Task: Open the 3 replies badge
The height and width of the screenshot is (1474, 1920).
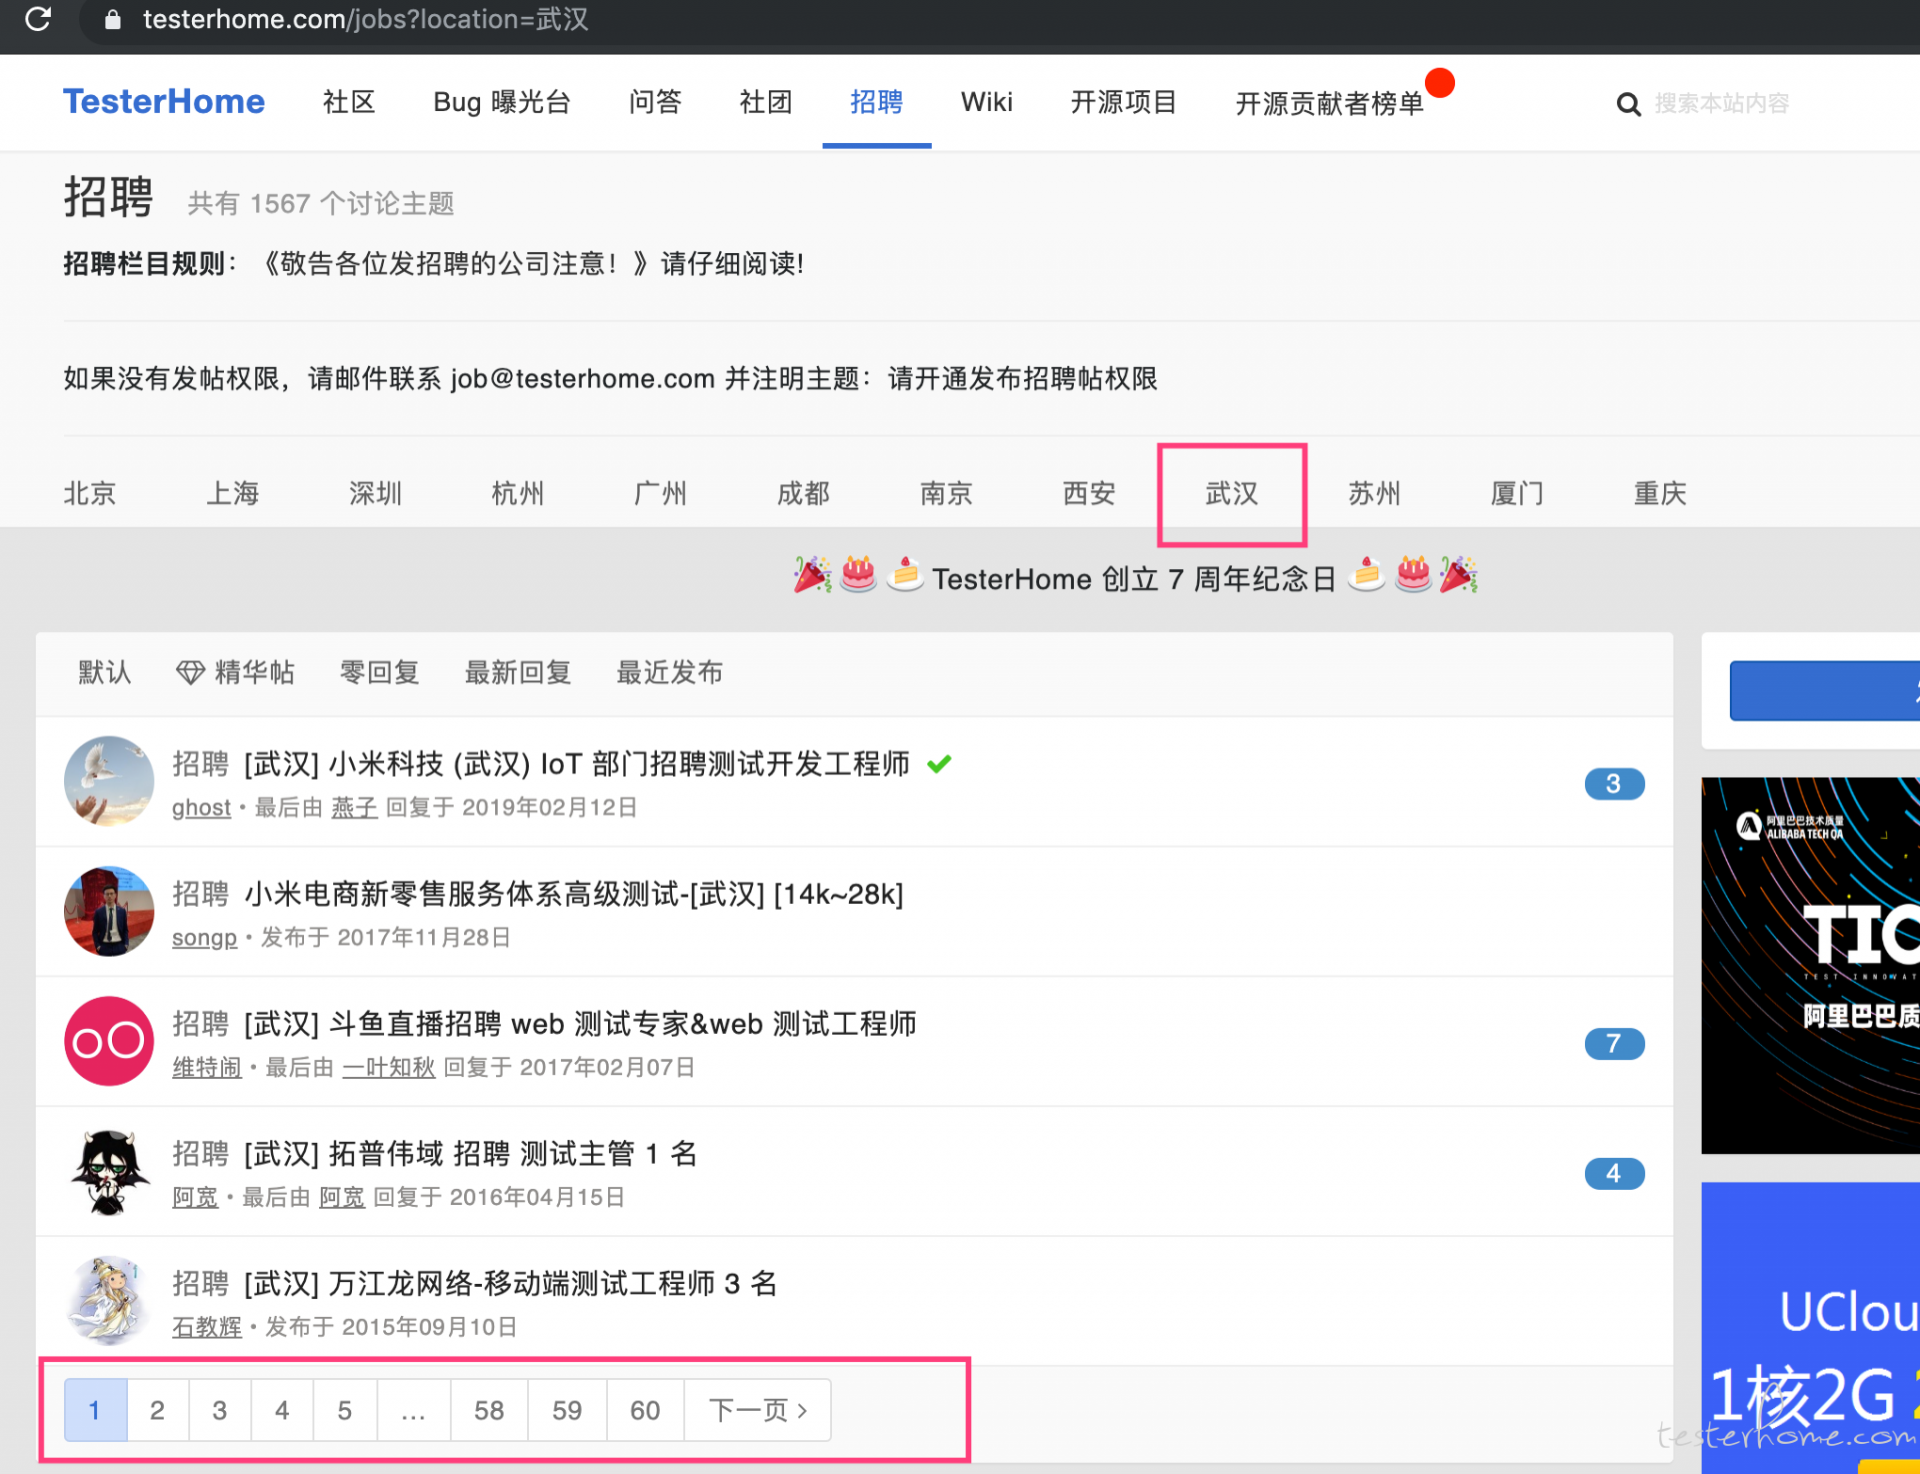Action: tap(1614, 784)
